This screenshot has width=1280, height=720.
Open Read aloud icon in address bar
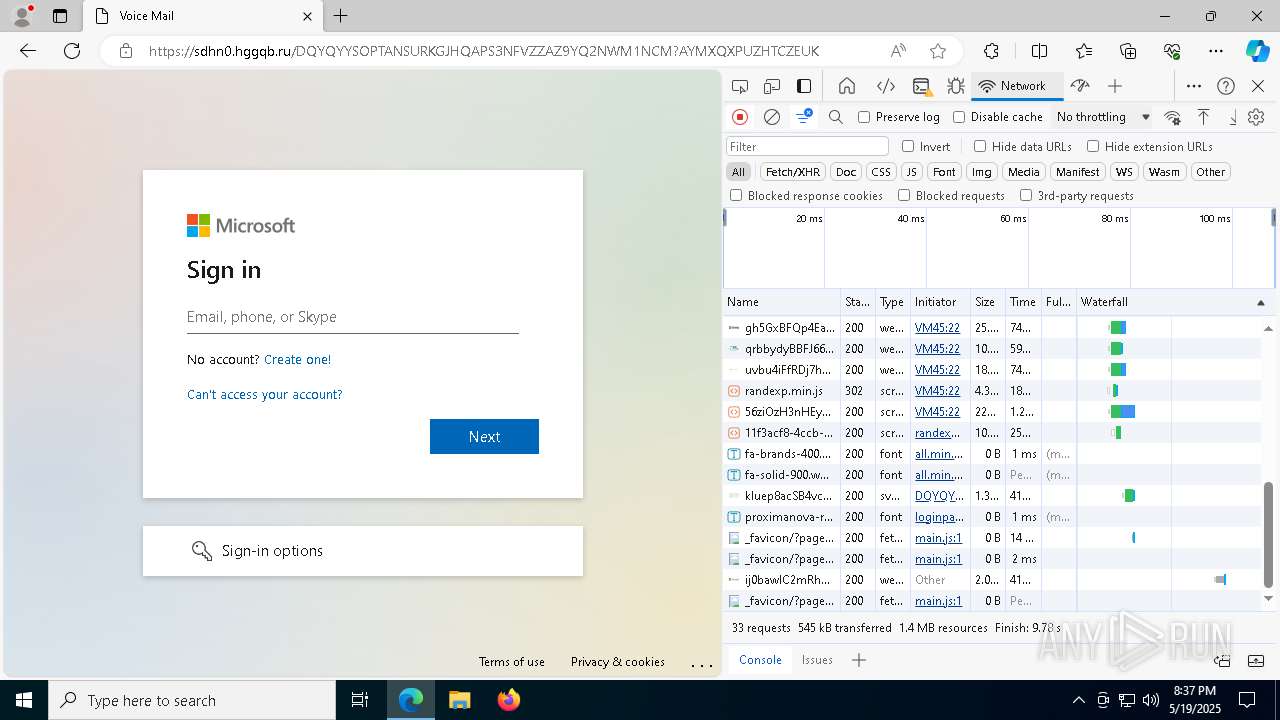[x=898, y=51]
